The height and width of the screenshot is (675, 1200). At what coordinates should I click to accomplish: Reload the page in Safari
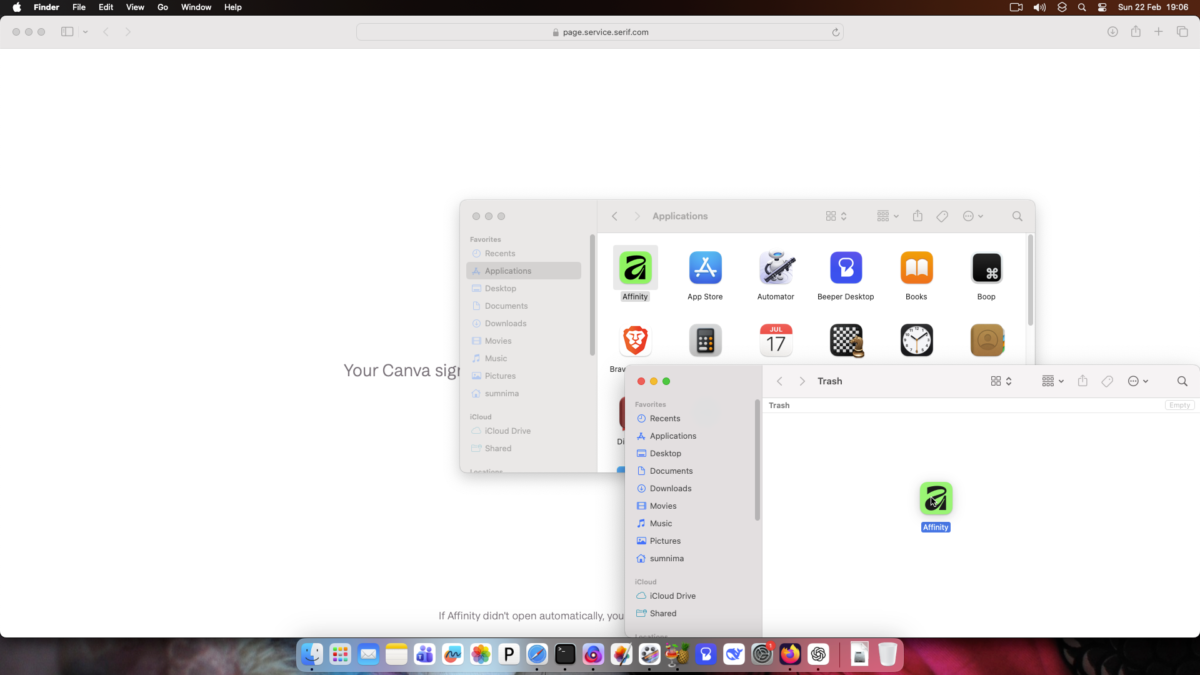pyautogui.click(x=835, y=31)
